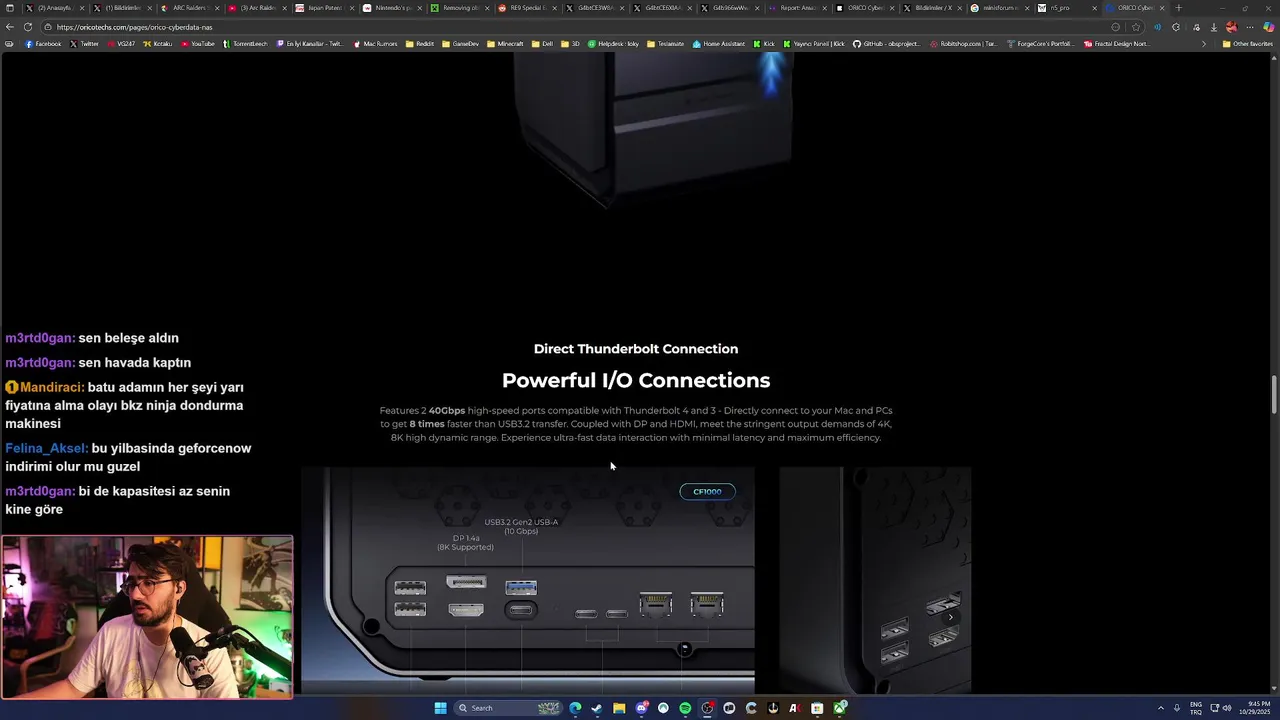1280x720 pixels.
Task: Click the Direct Thunderbolt Connection text
Action: tap(636, 349)
